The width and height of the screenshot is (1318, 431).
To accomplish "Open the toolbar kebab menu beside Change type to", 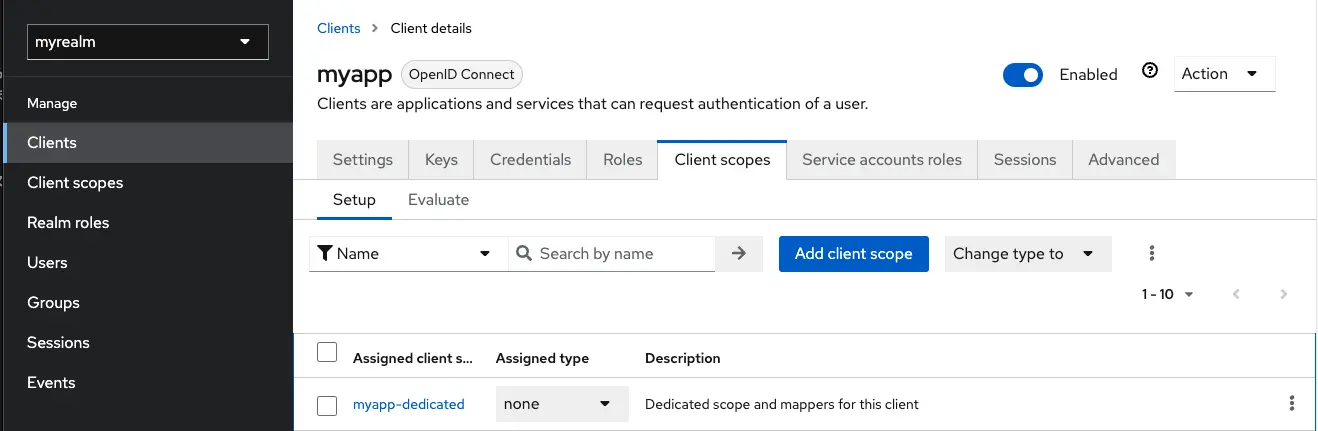I will coord(1152,254).
